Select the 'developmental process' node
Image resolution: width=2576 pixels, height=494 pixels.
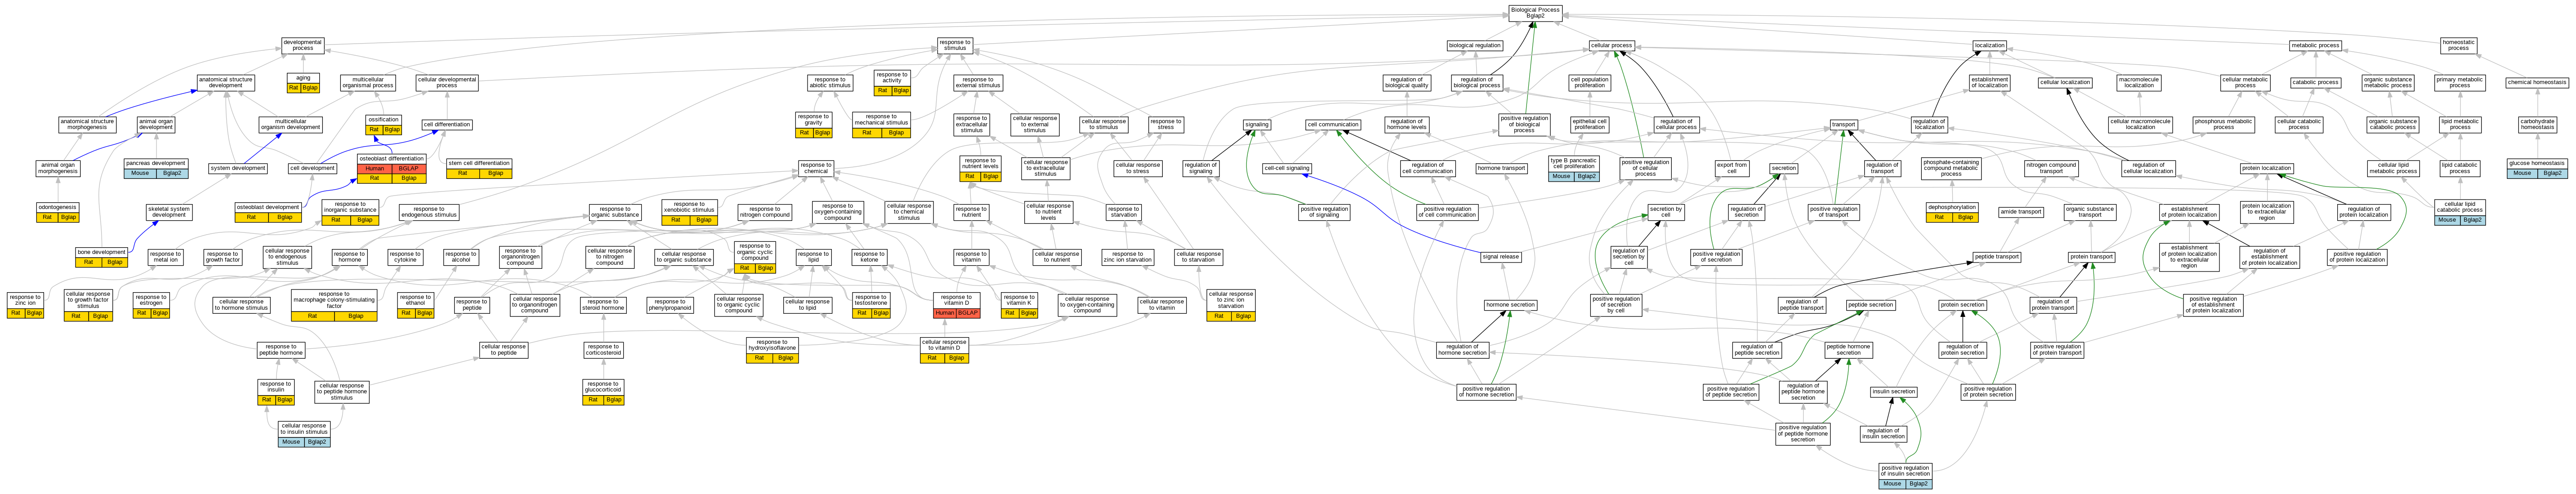(x=303, y=46)
